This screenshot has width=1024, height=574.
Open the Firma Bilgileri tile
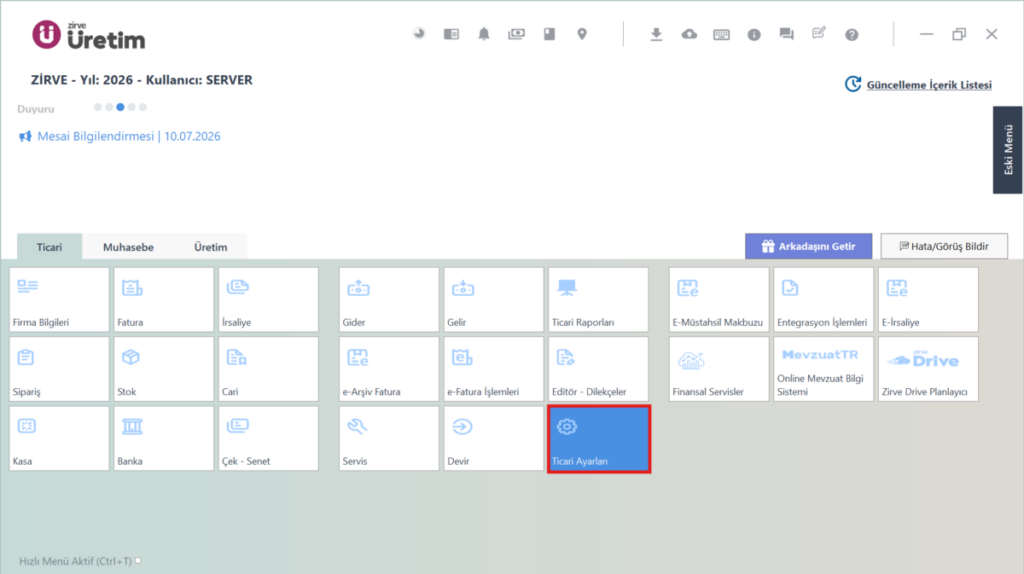[59, 299]
